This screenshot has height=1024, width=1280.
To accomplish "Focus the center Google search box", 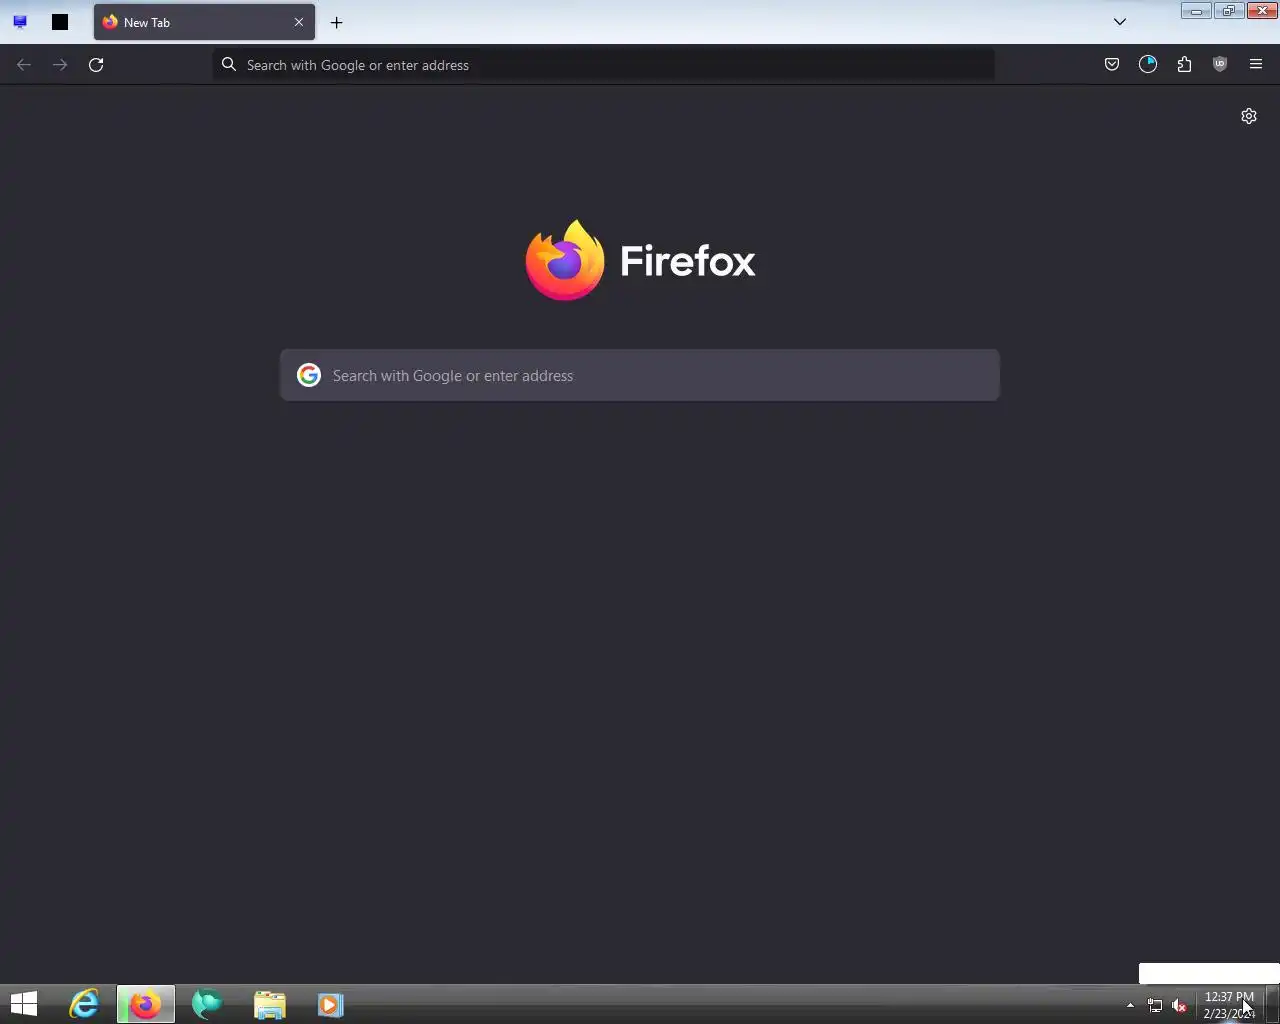I will click(640, 375).
